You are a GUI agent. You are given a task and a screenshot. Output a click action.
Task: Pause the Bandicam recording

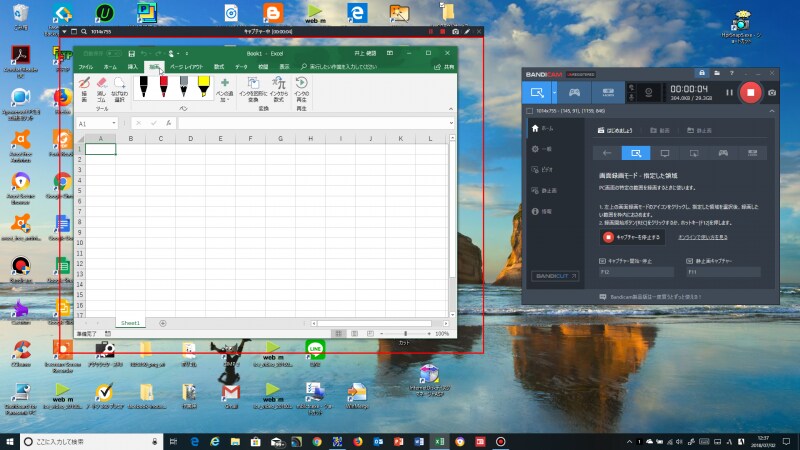click(x=729, y=93)
